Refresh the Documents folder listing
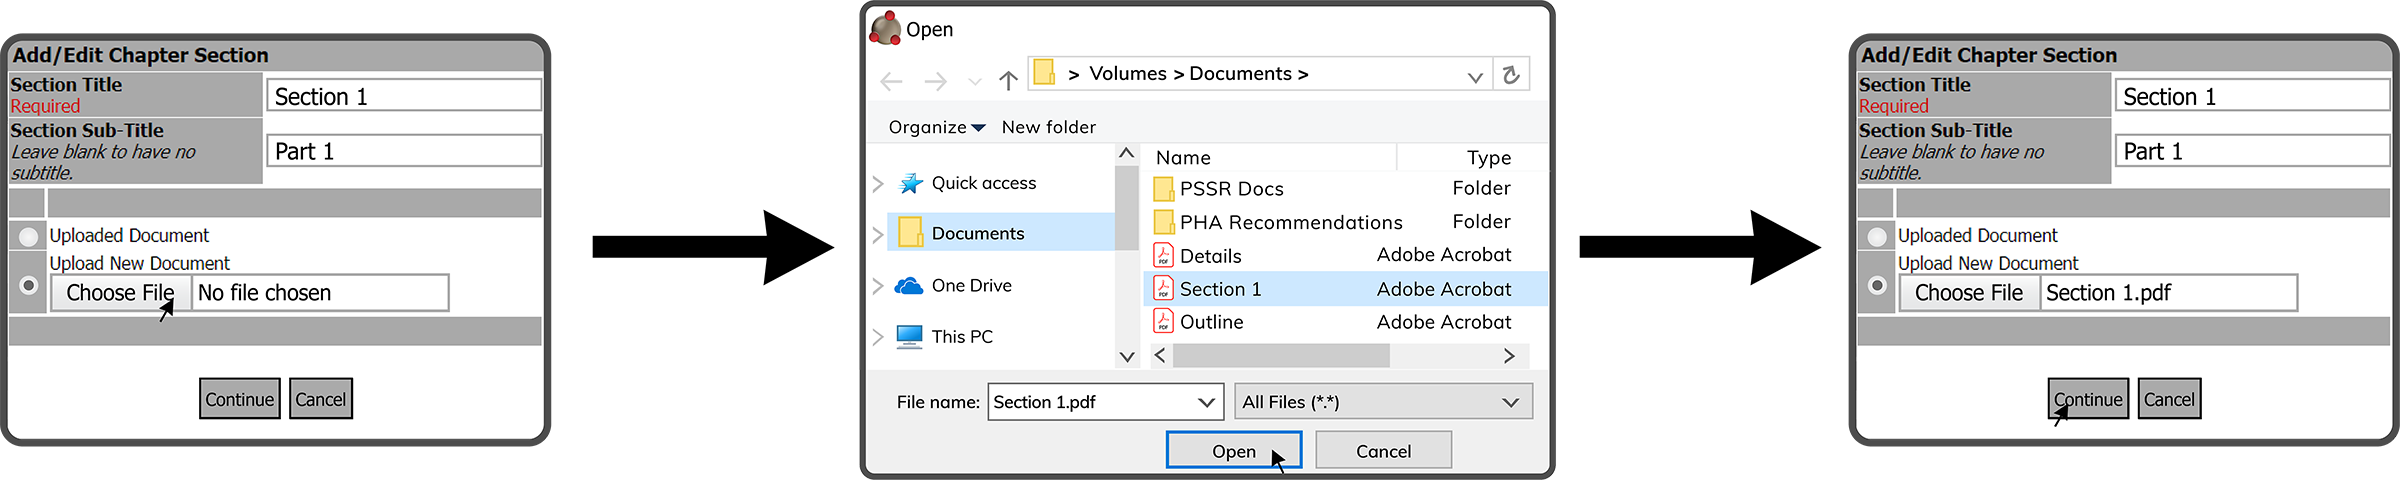2400x480 pixels. [1511, 75]
